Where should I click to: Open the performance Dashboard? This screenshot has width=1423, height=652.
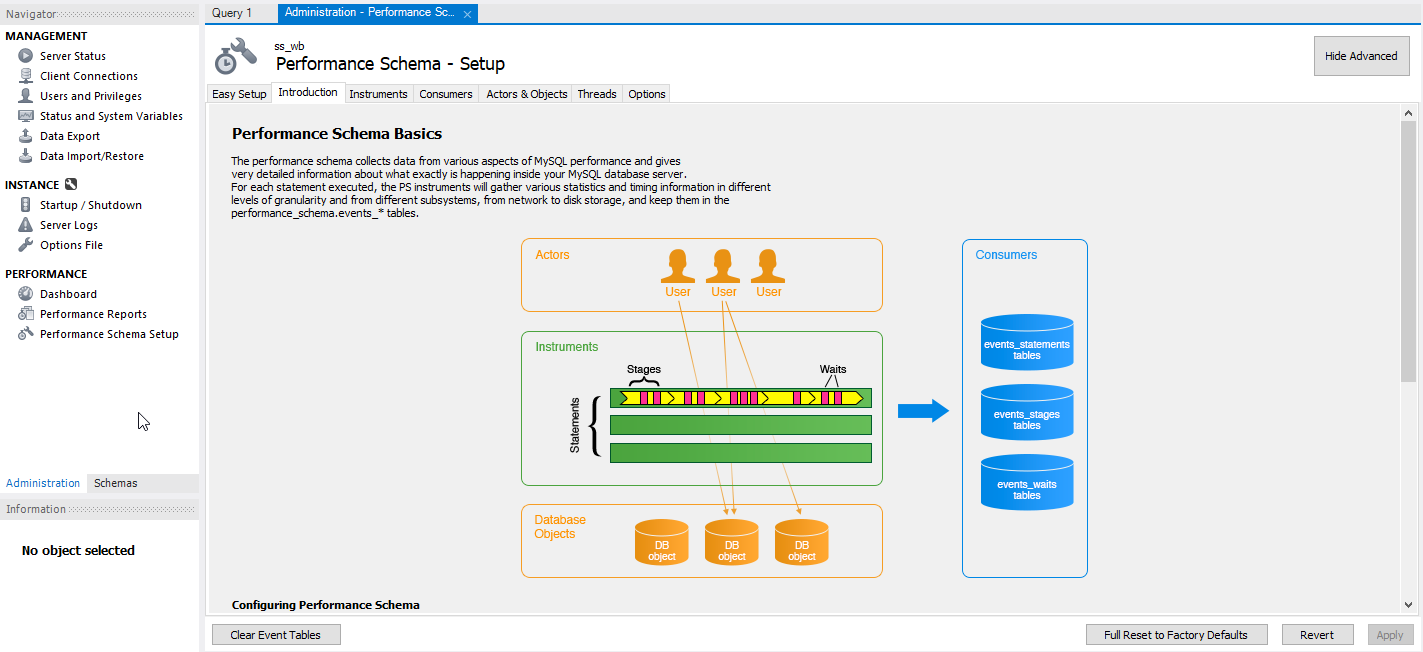tap(68, 294)
